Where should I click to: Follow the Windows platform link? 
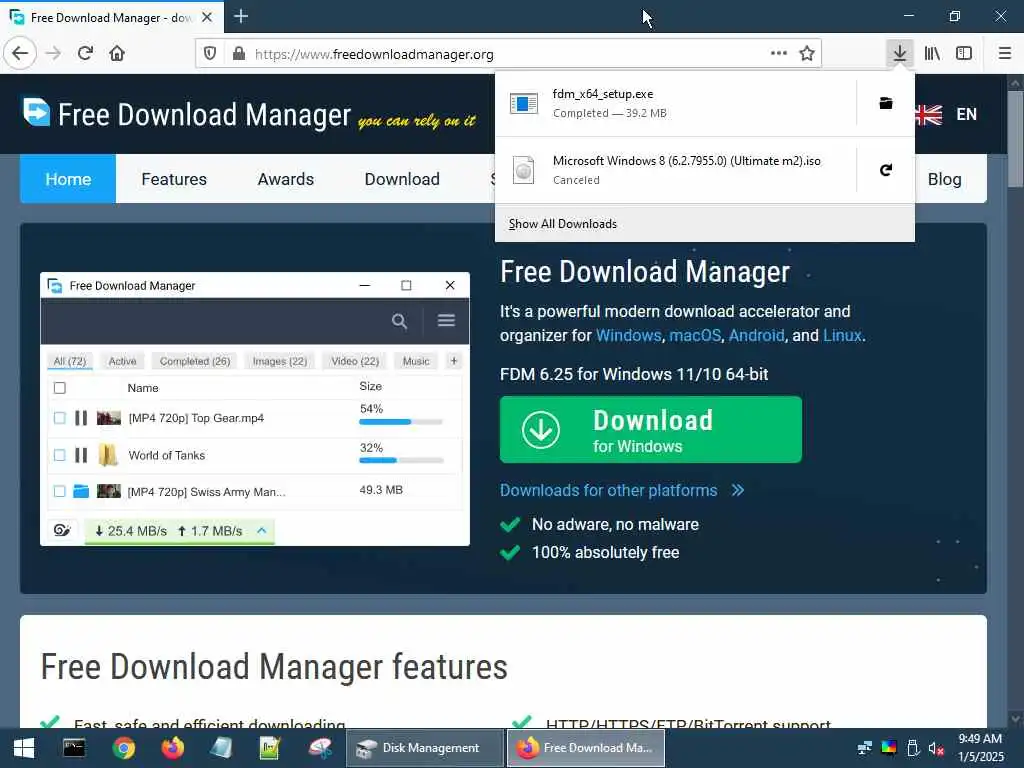tap(628, 335)
